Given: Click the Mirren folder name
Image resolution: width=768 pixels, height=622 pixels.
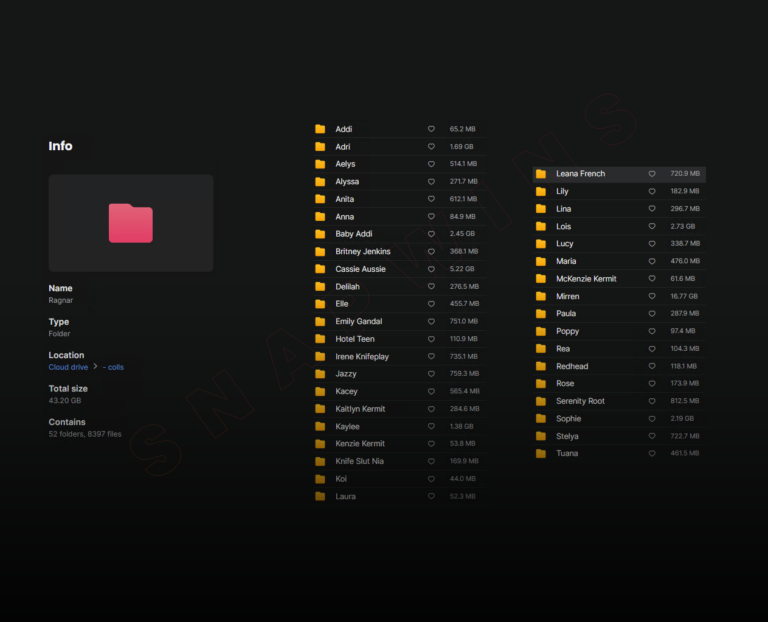Looking at the screenshot, I should (567, 296).
